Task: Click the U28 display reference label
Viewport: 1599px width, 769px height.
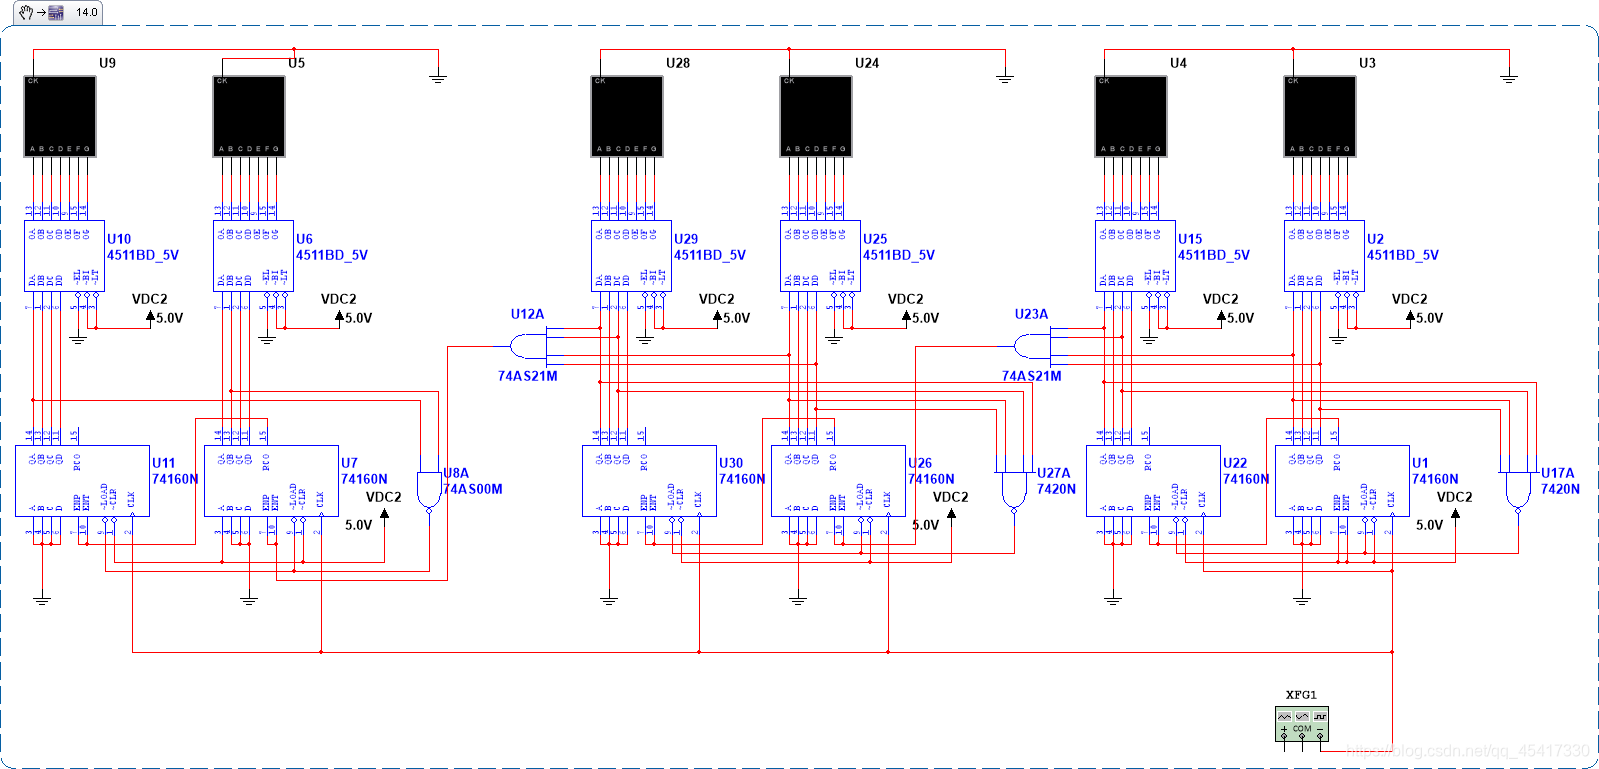Action: (678, 63)
